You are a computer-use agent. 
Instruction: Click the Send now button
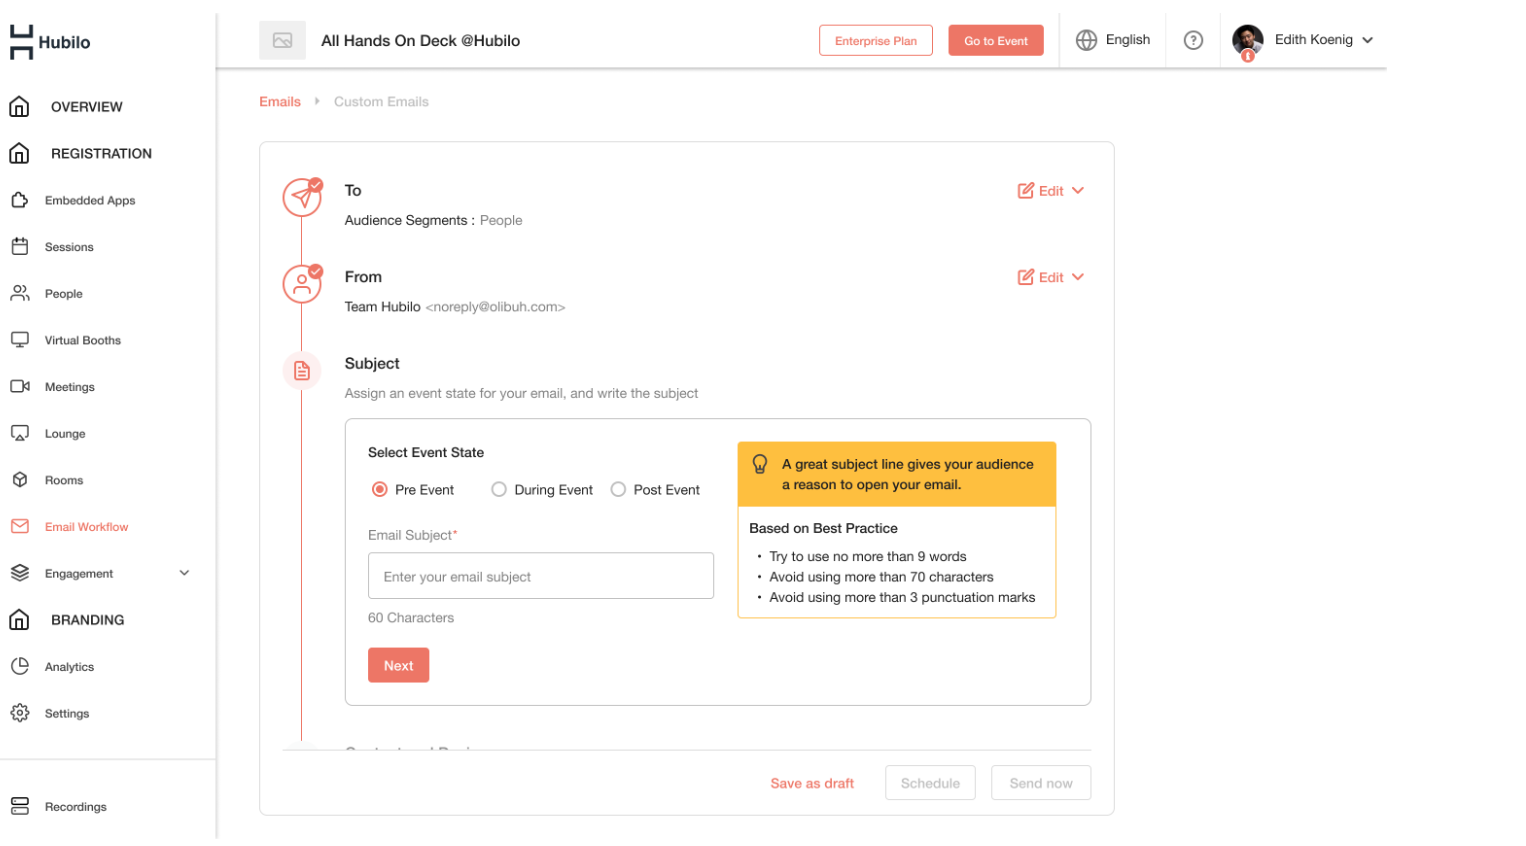pos(1041,783)
